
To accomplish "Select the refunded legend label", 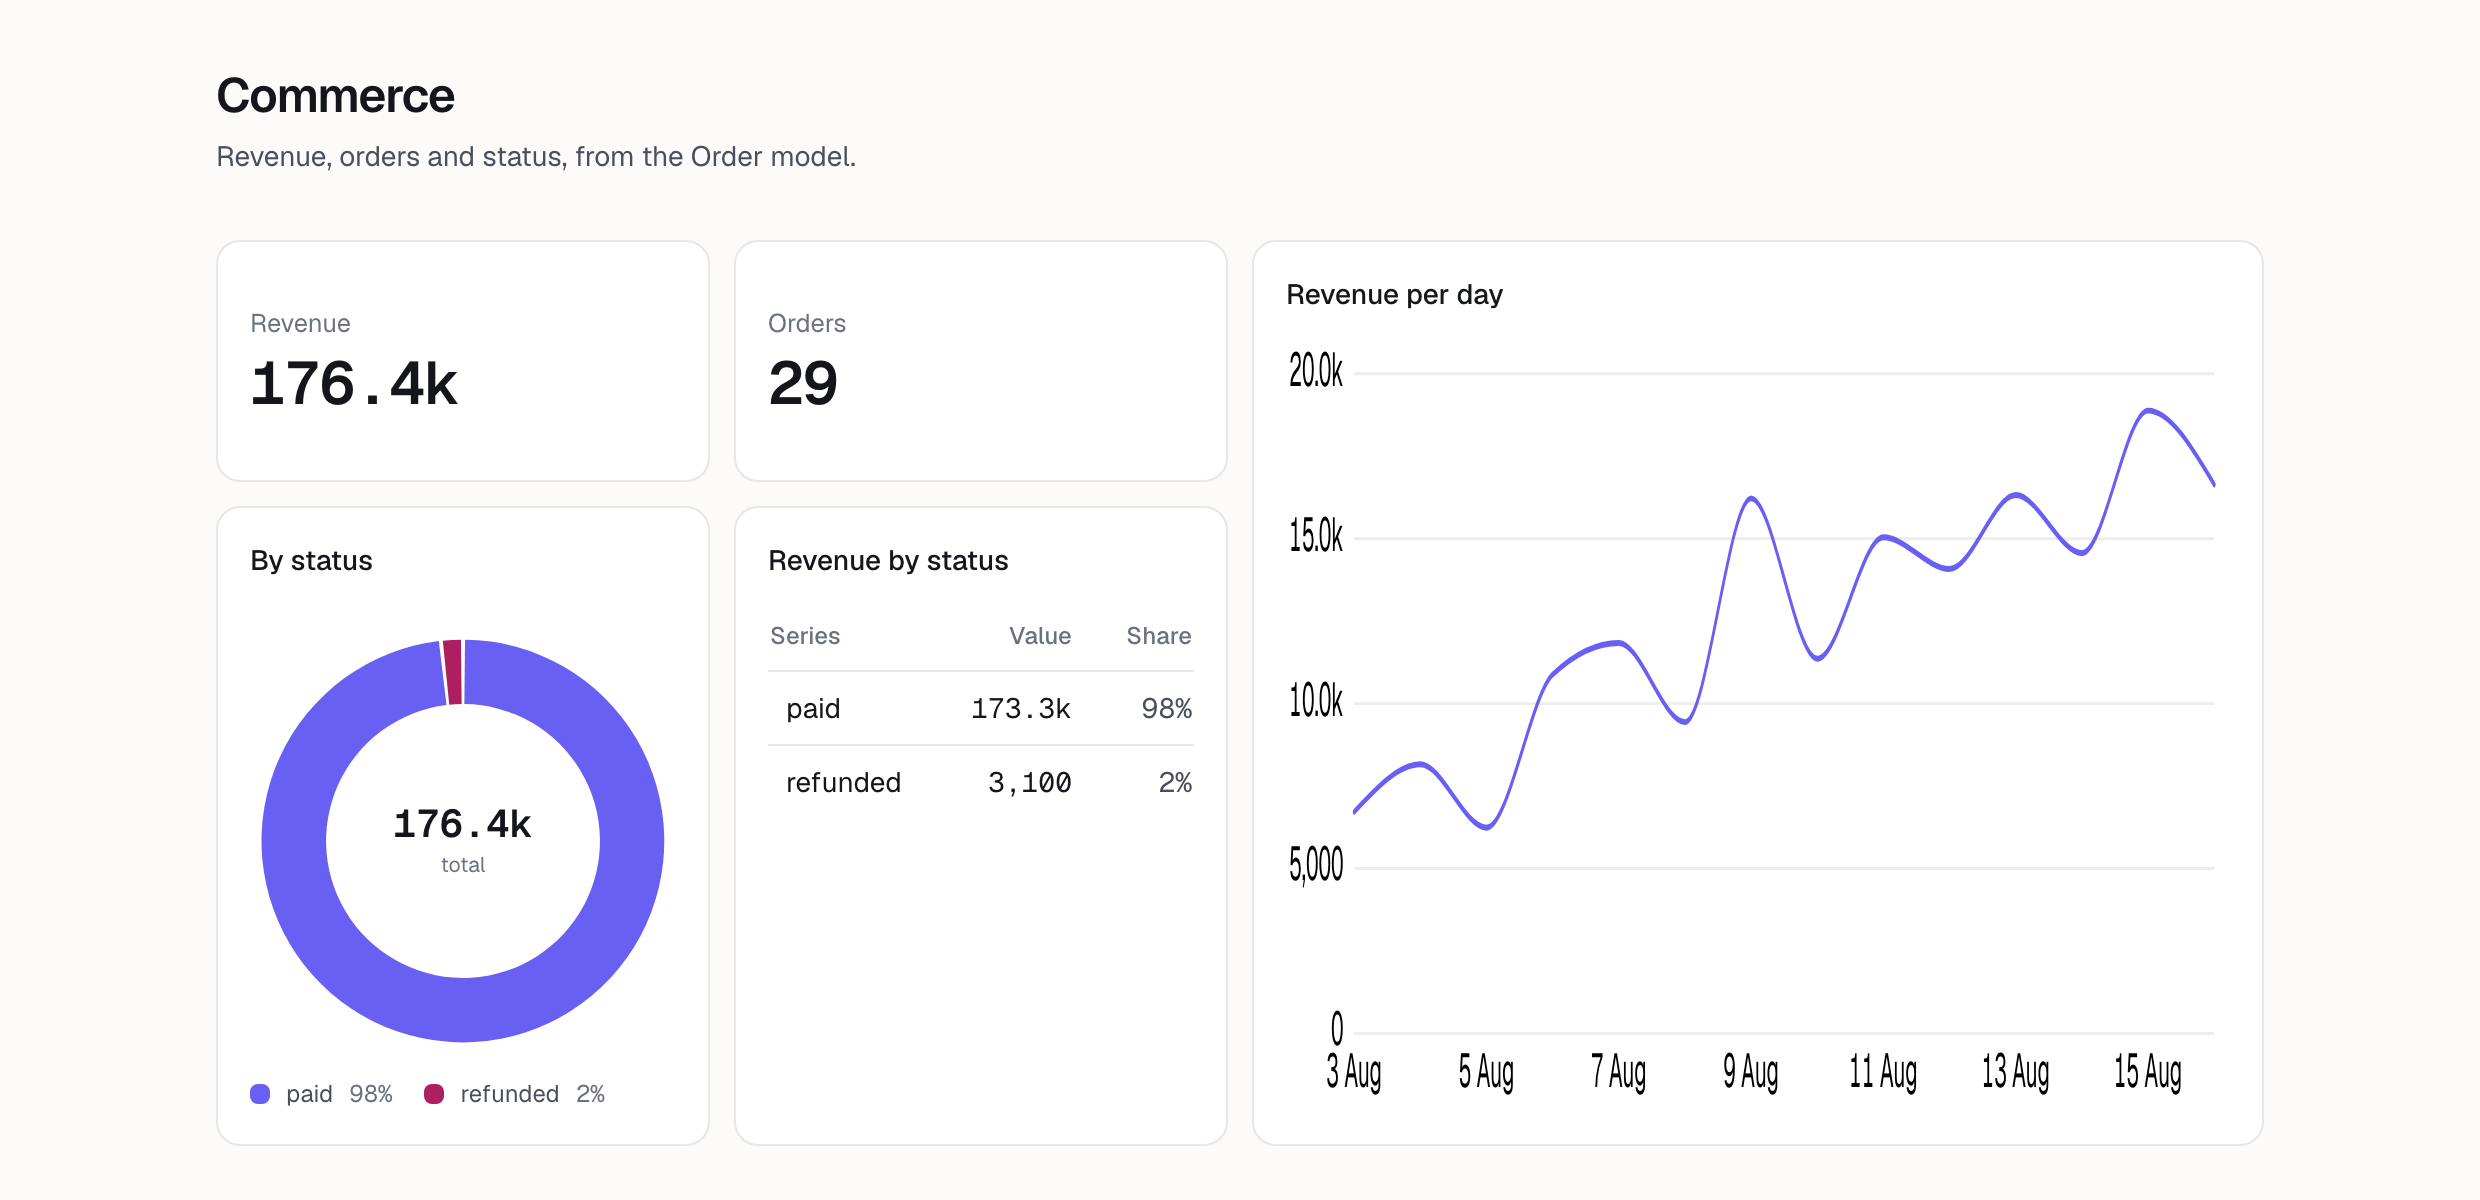I will [509, 1094].
